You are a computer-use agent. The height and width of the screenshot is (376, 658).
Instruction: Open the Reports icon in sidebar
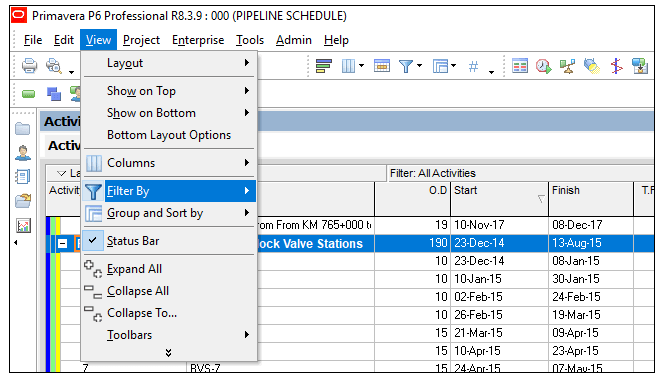tap(23, 176)
